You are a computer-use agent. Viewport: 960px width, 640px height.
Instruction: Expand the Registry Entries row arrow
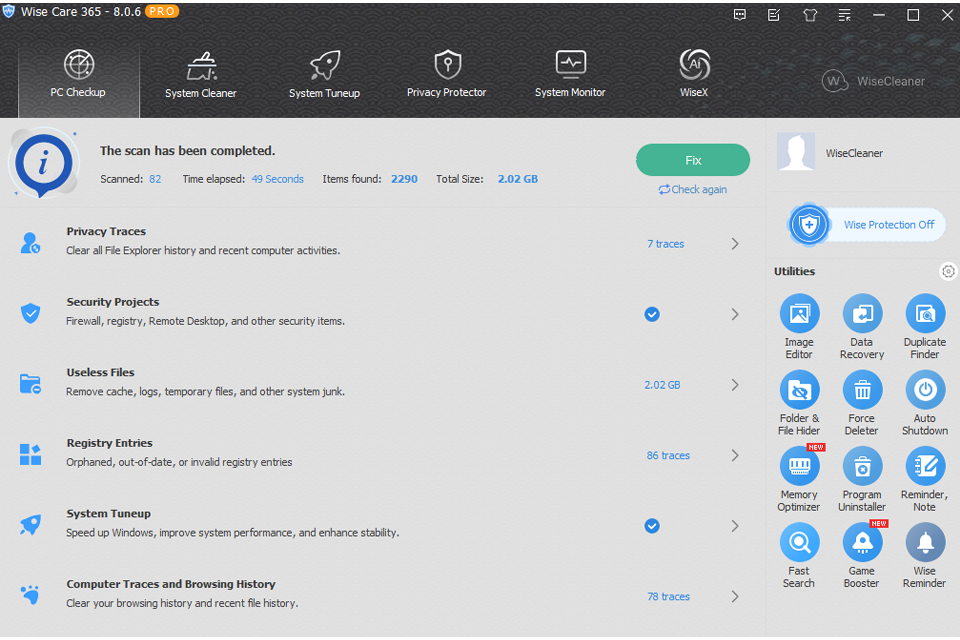(735, 455)
